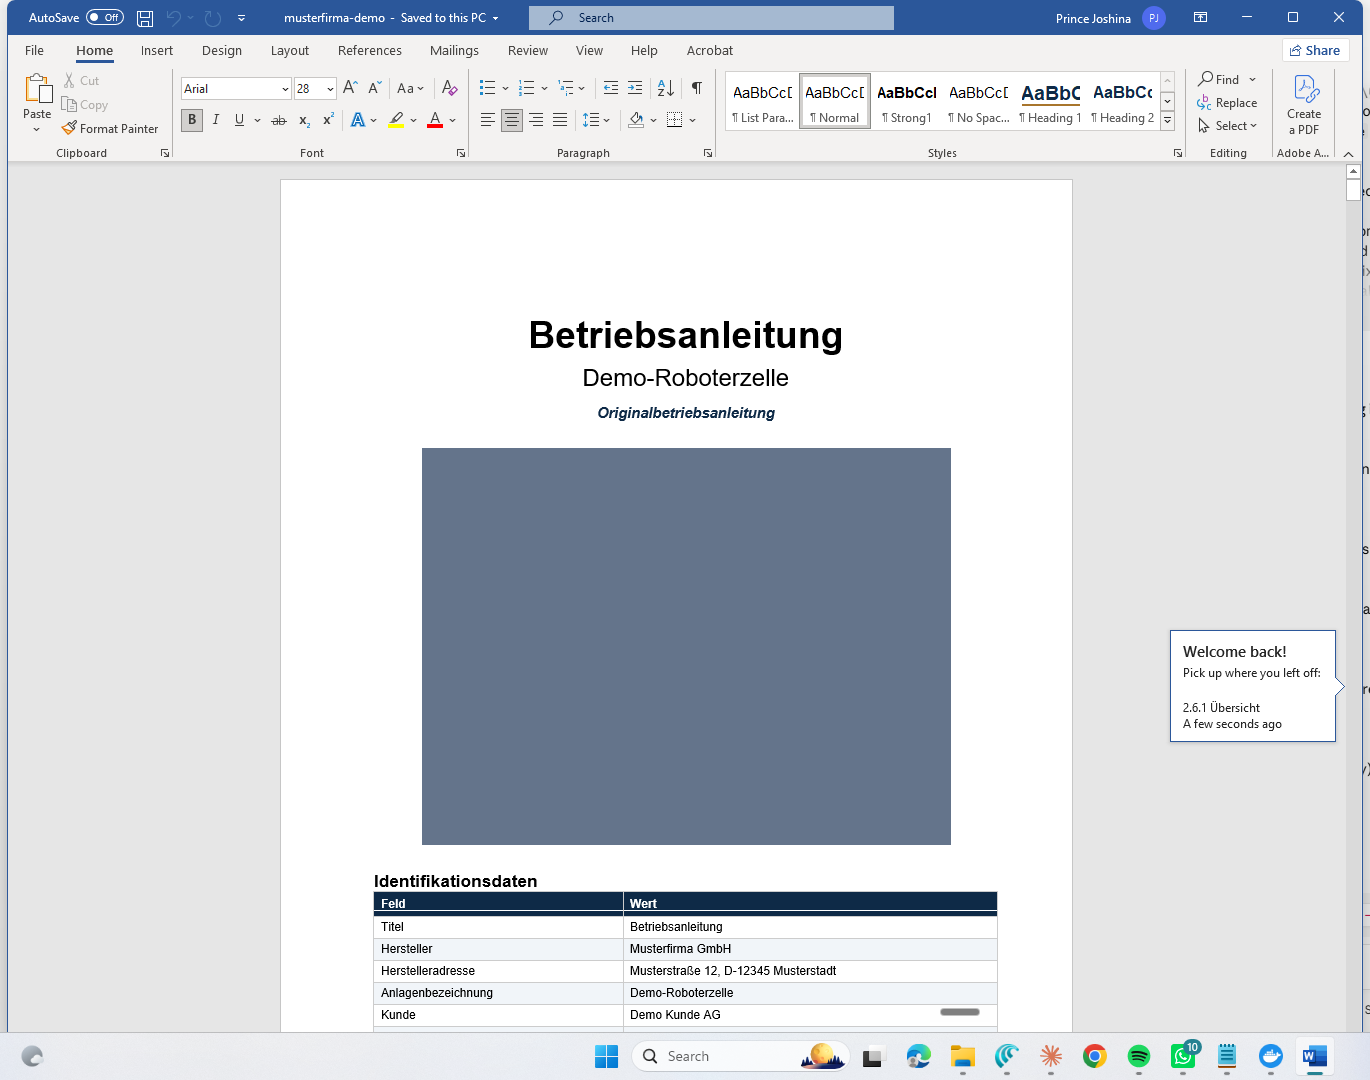Collapse the ribbon

click(1348, 154)
